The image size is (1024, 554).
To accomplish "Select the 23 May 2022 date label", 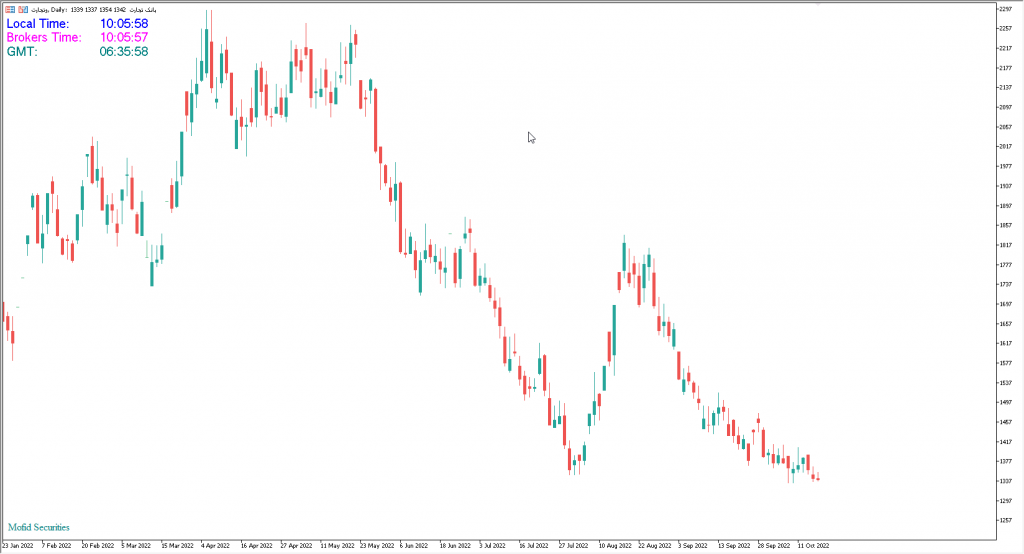I will (x=377, y=546).
